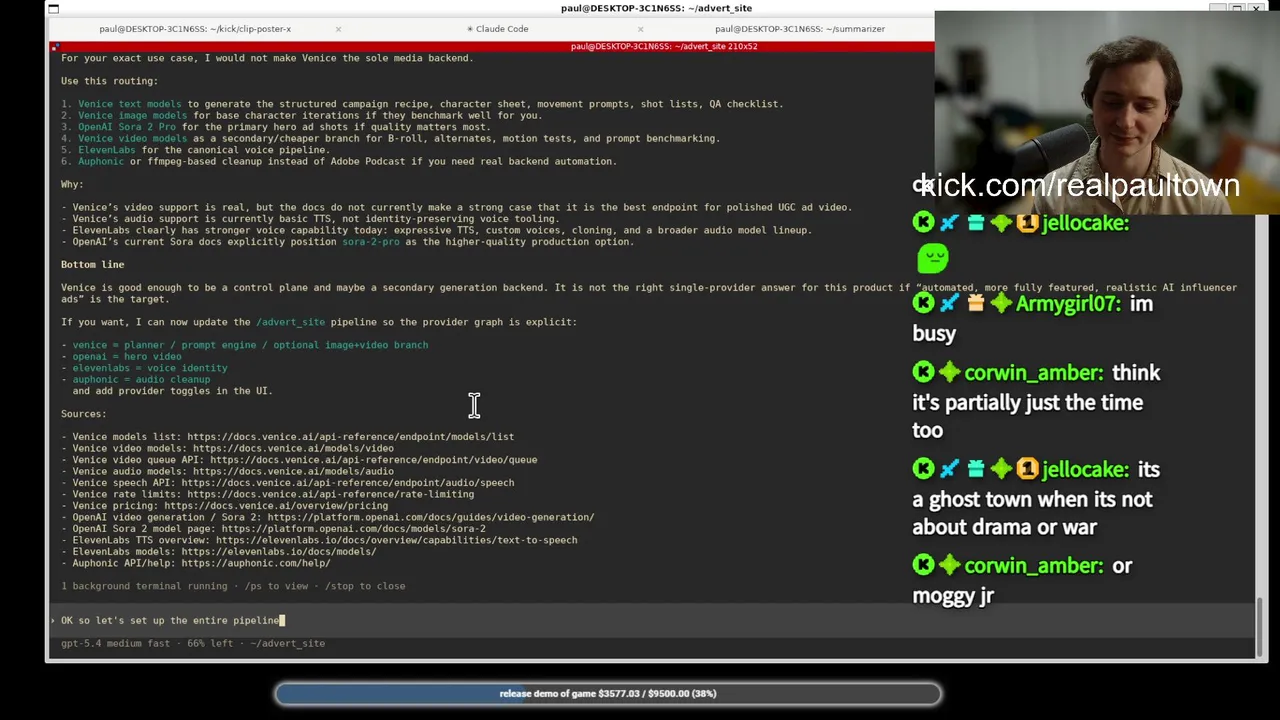The image size is (1280, 720).
Task: Close the Claude Code tab
Action: pos(640,29)
